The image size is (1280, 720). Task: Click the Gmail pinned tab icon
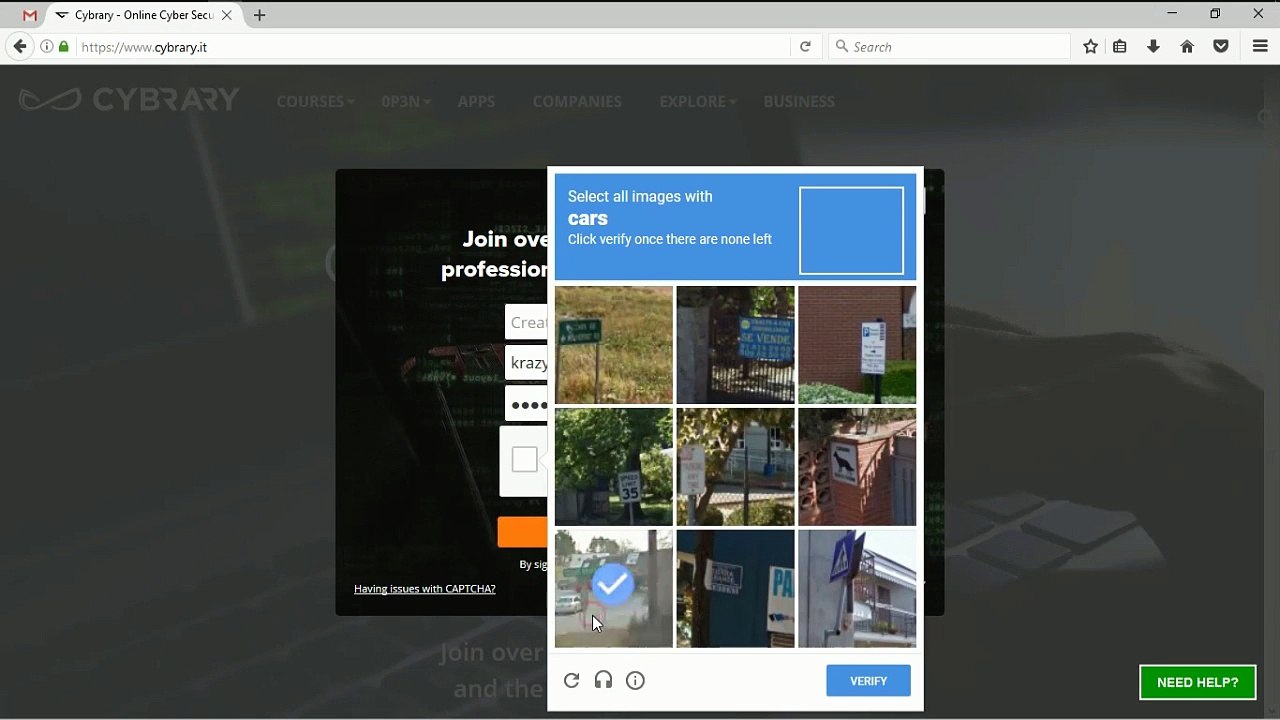point(30,15)
